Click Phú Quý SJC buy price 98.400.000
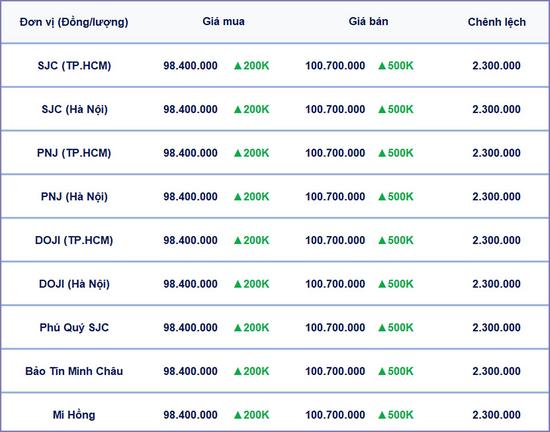Viewport: 550px width, 432px height. [190, 328]
